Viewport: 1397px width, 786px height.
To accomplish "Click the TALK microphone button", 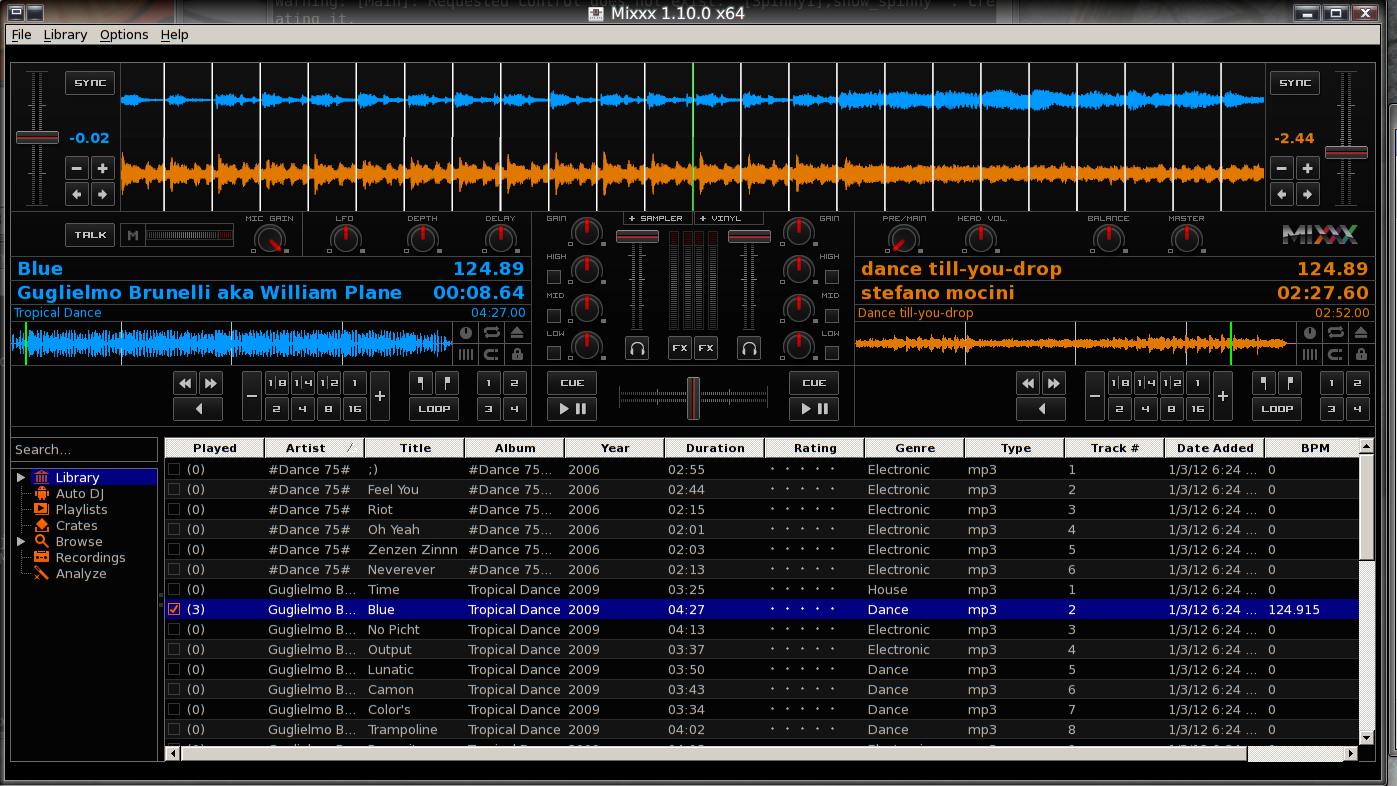I will (90, 235).
